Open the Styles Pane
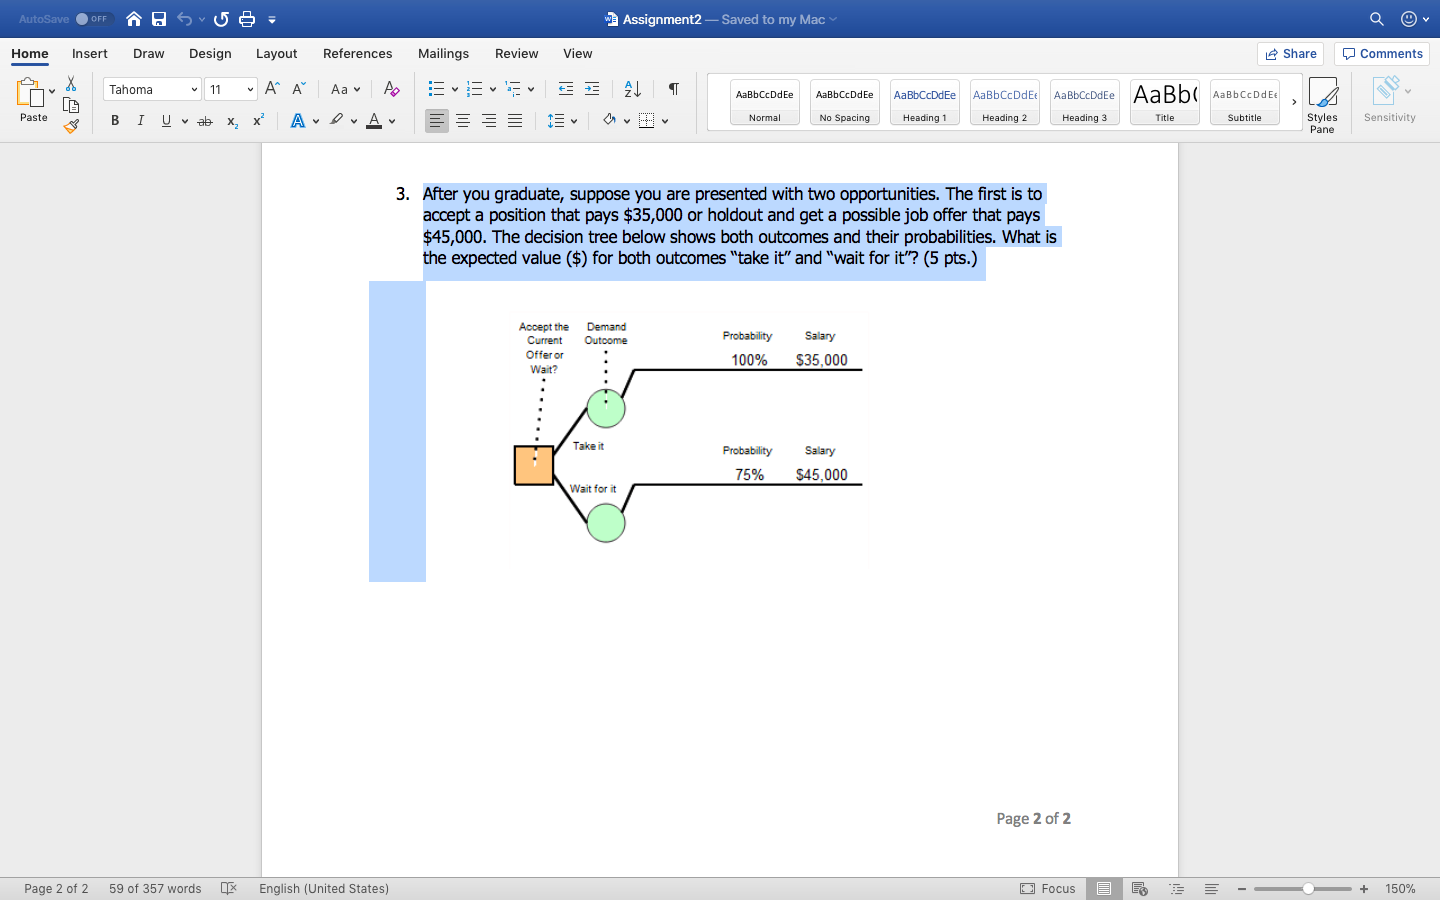Viewport: 1440px width, 900px height. point(1322,100)
